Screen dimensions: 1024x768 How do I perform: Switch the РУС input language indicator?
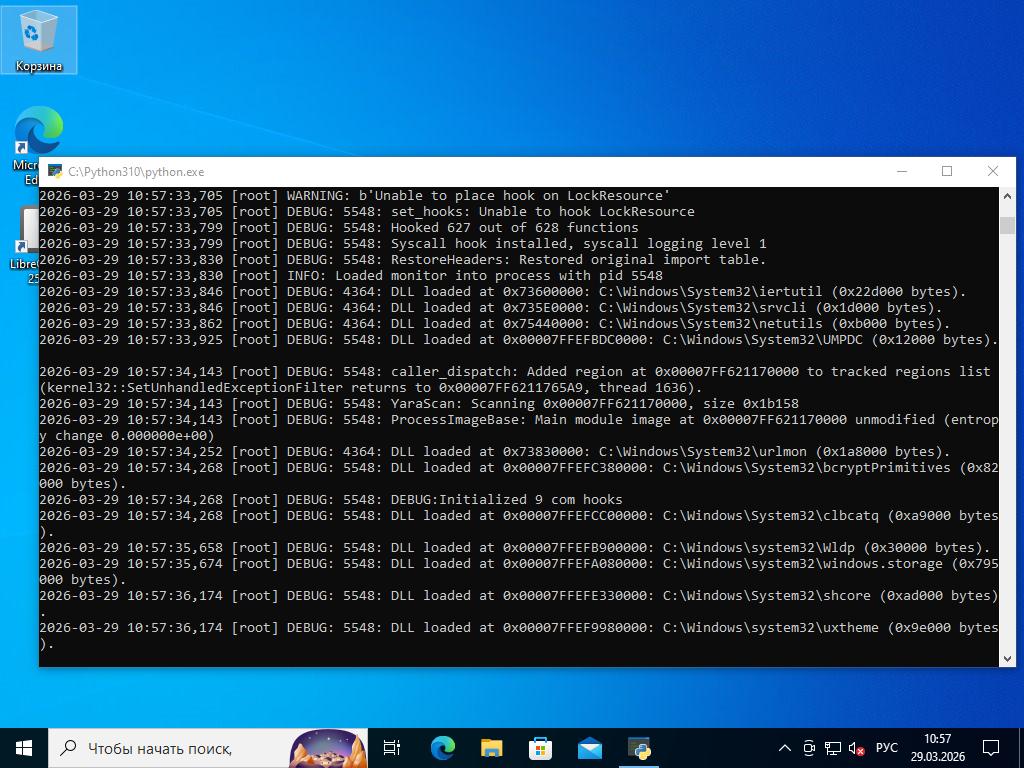(x=886, y=748)
